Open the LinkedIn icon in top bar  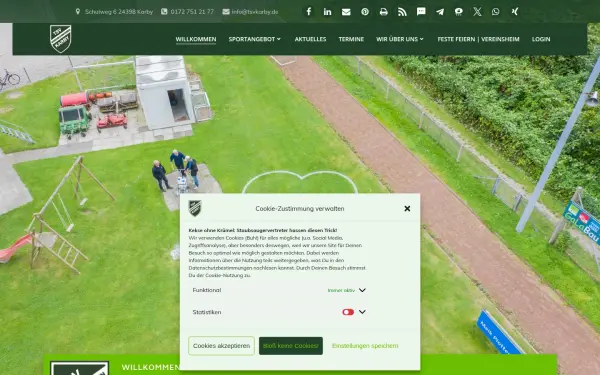pyautogui.click(x=327, y=11)
